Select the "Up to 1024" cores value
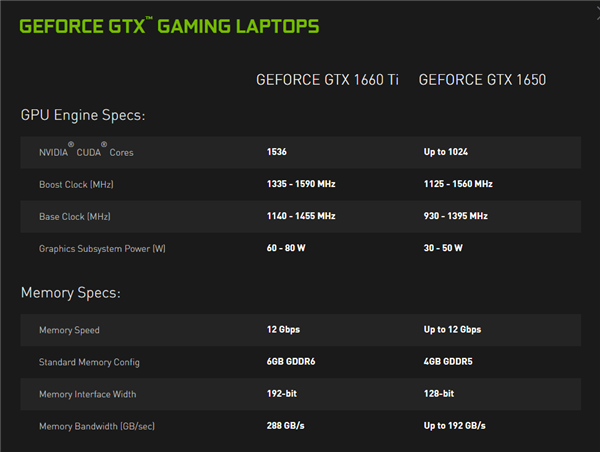 point(446,152)
